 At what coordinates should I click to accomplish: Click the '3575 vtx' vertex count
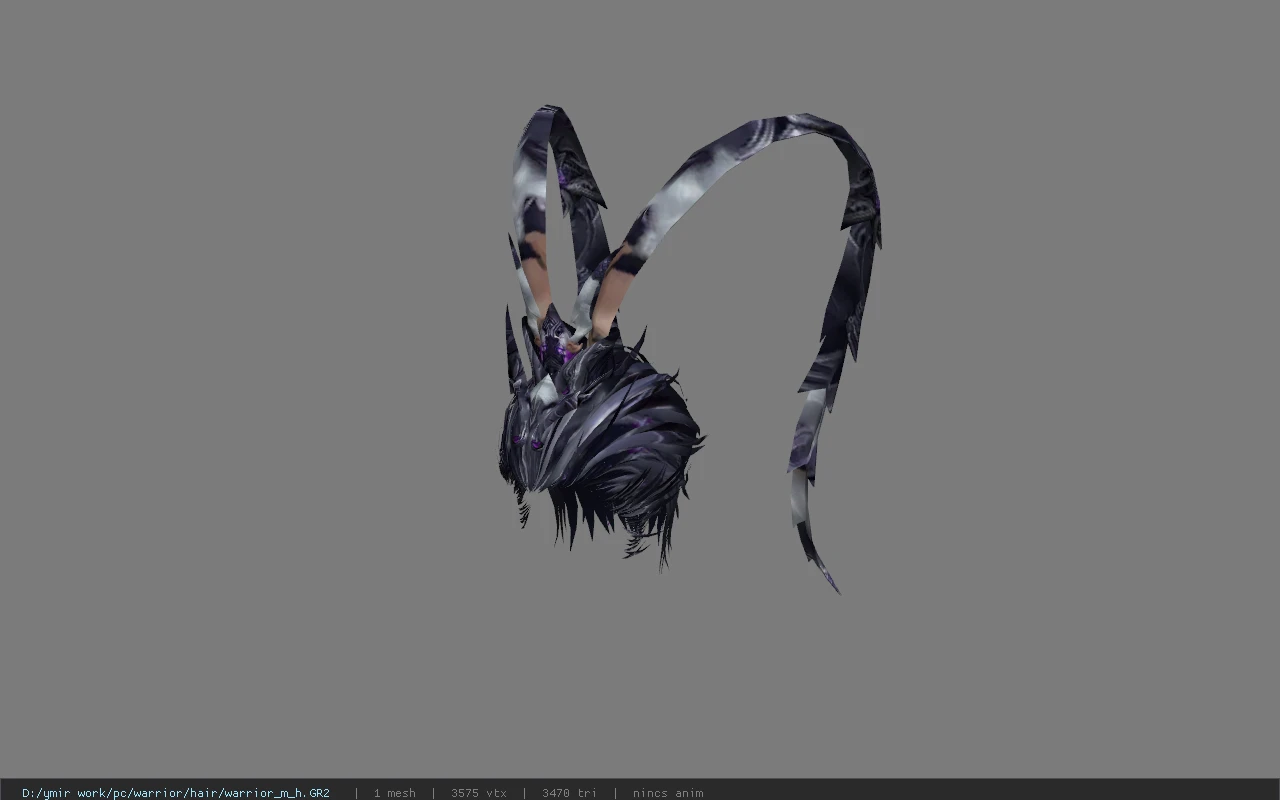click(x=478, y=793)
